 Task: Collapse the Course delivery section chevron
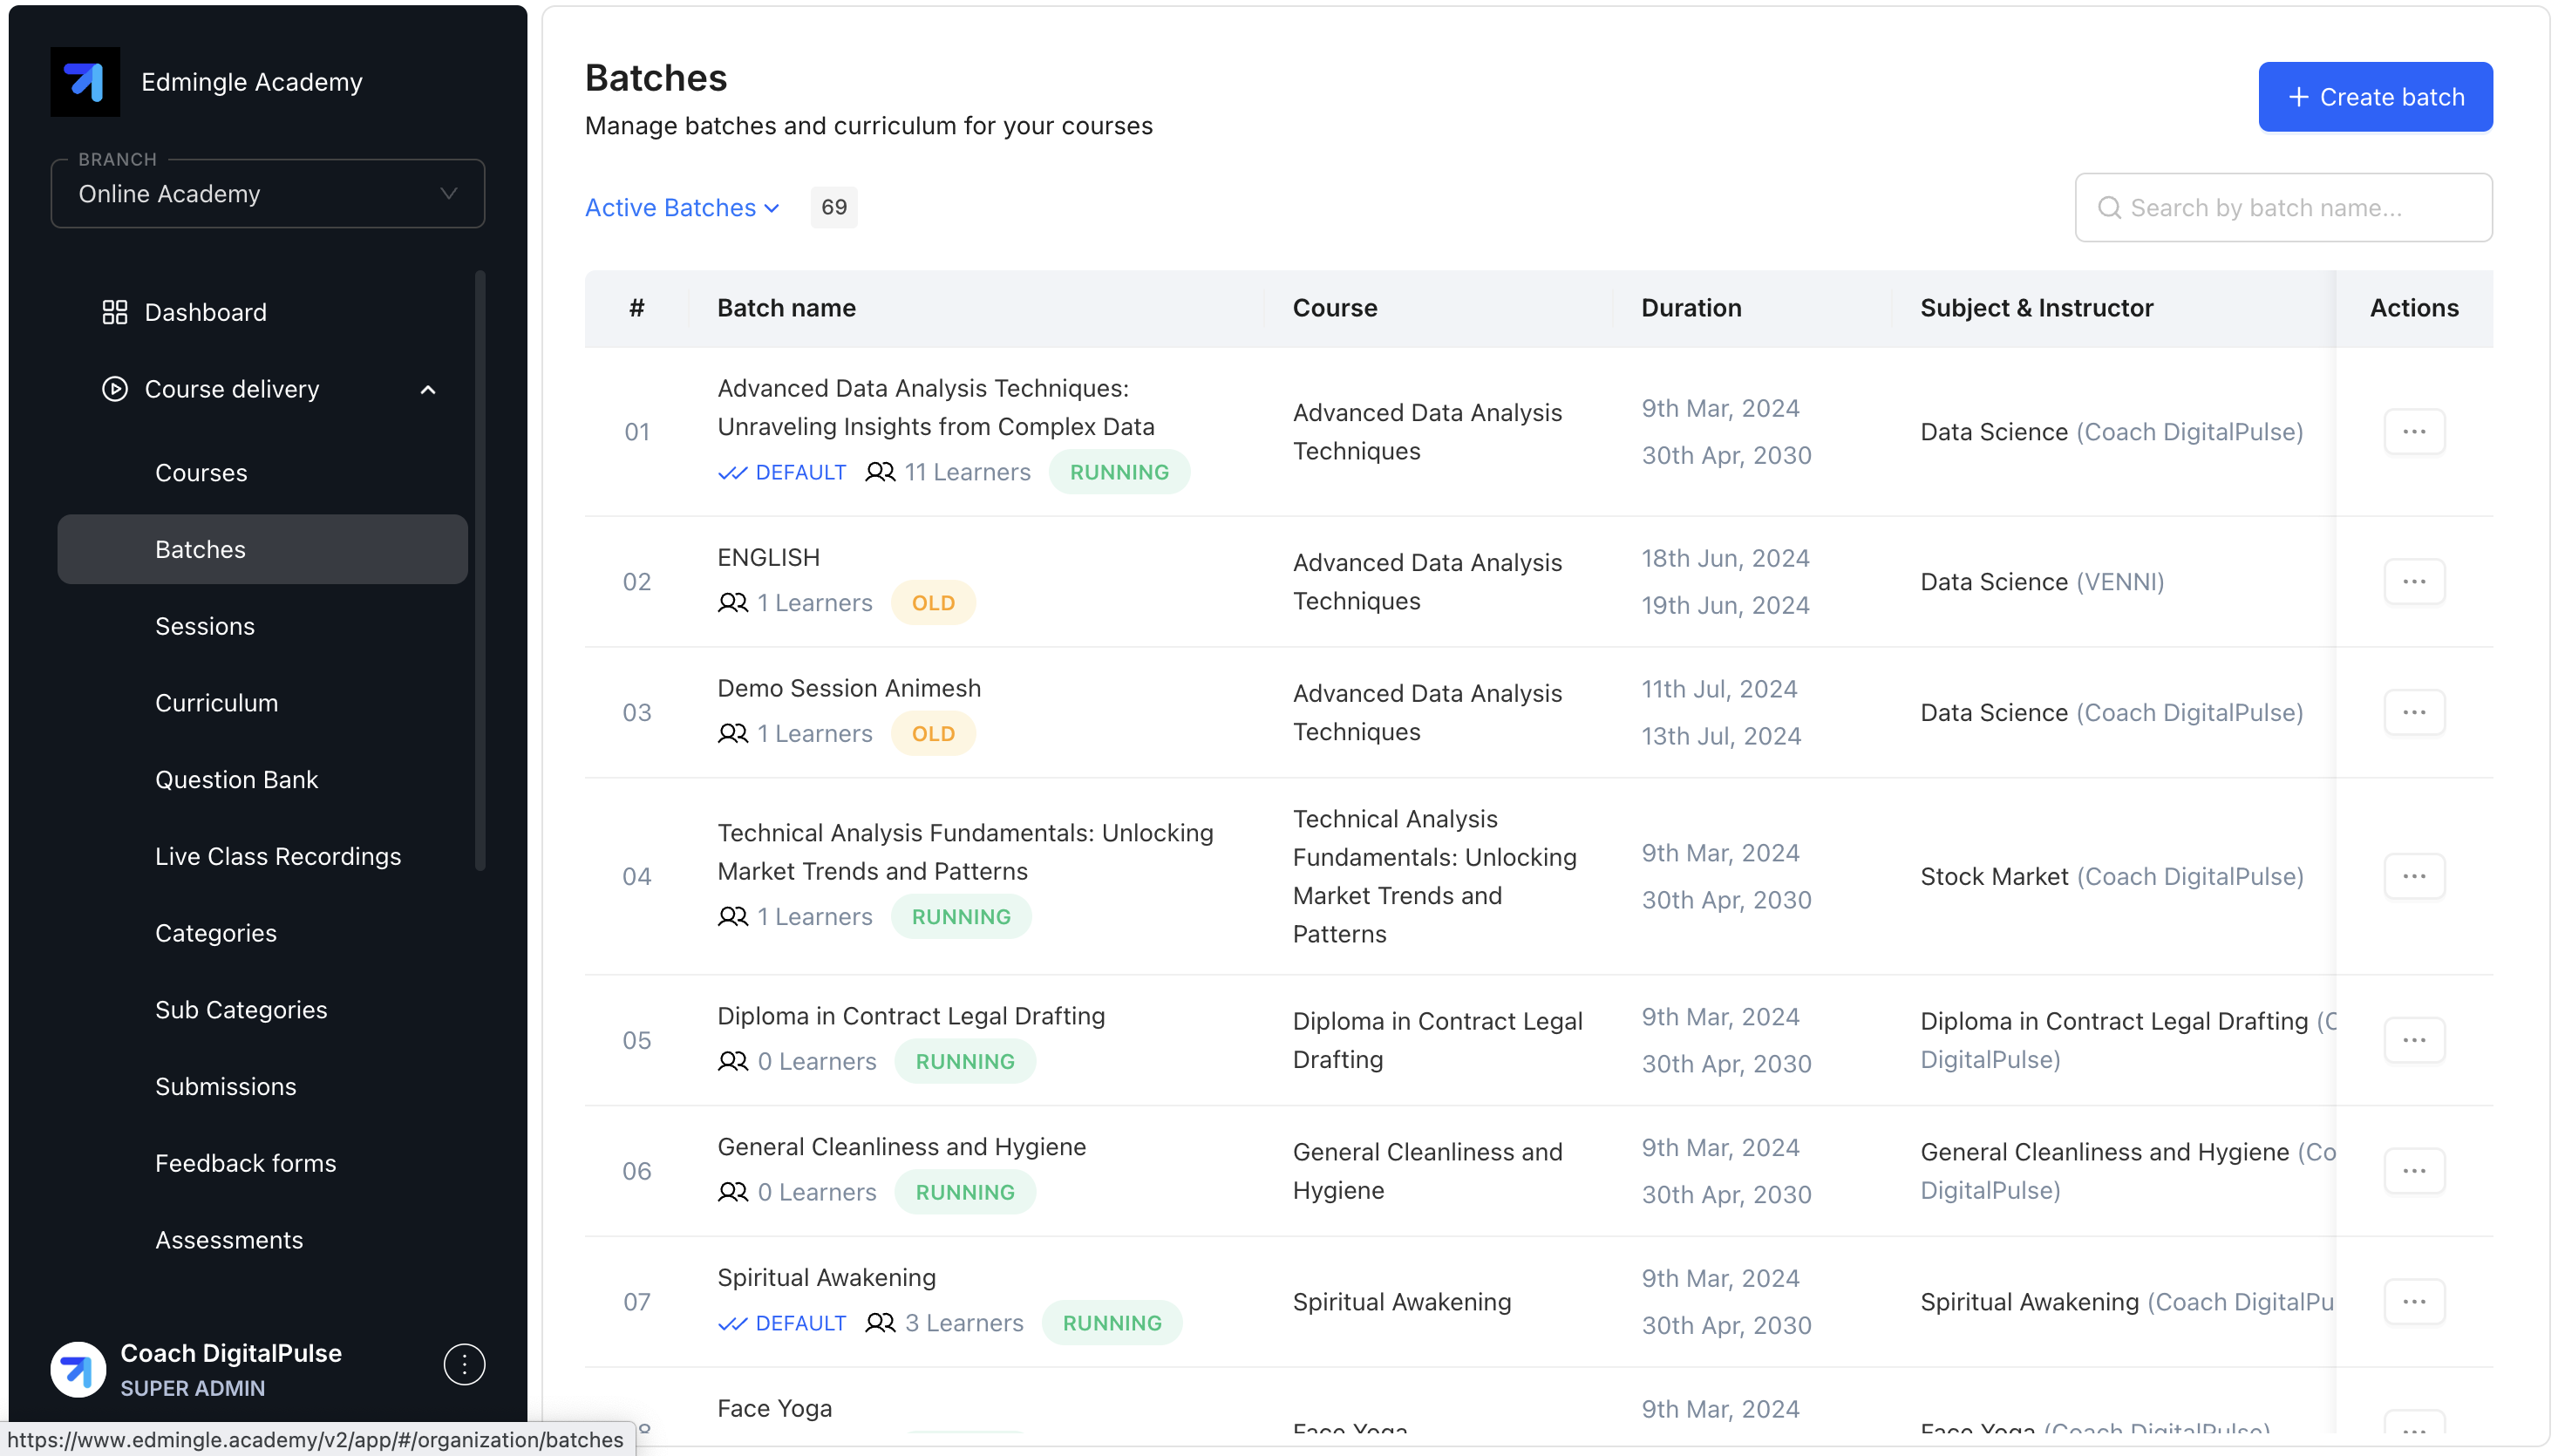pyautogui.click(x=428, y=390)
